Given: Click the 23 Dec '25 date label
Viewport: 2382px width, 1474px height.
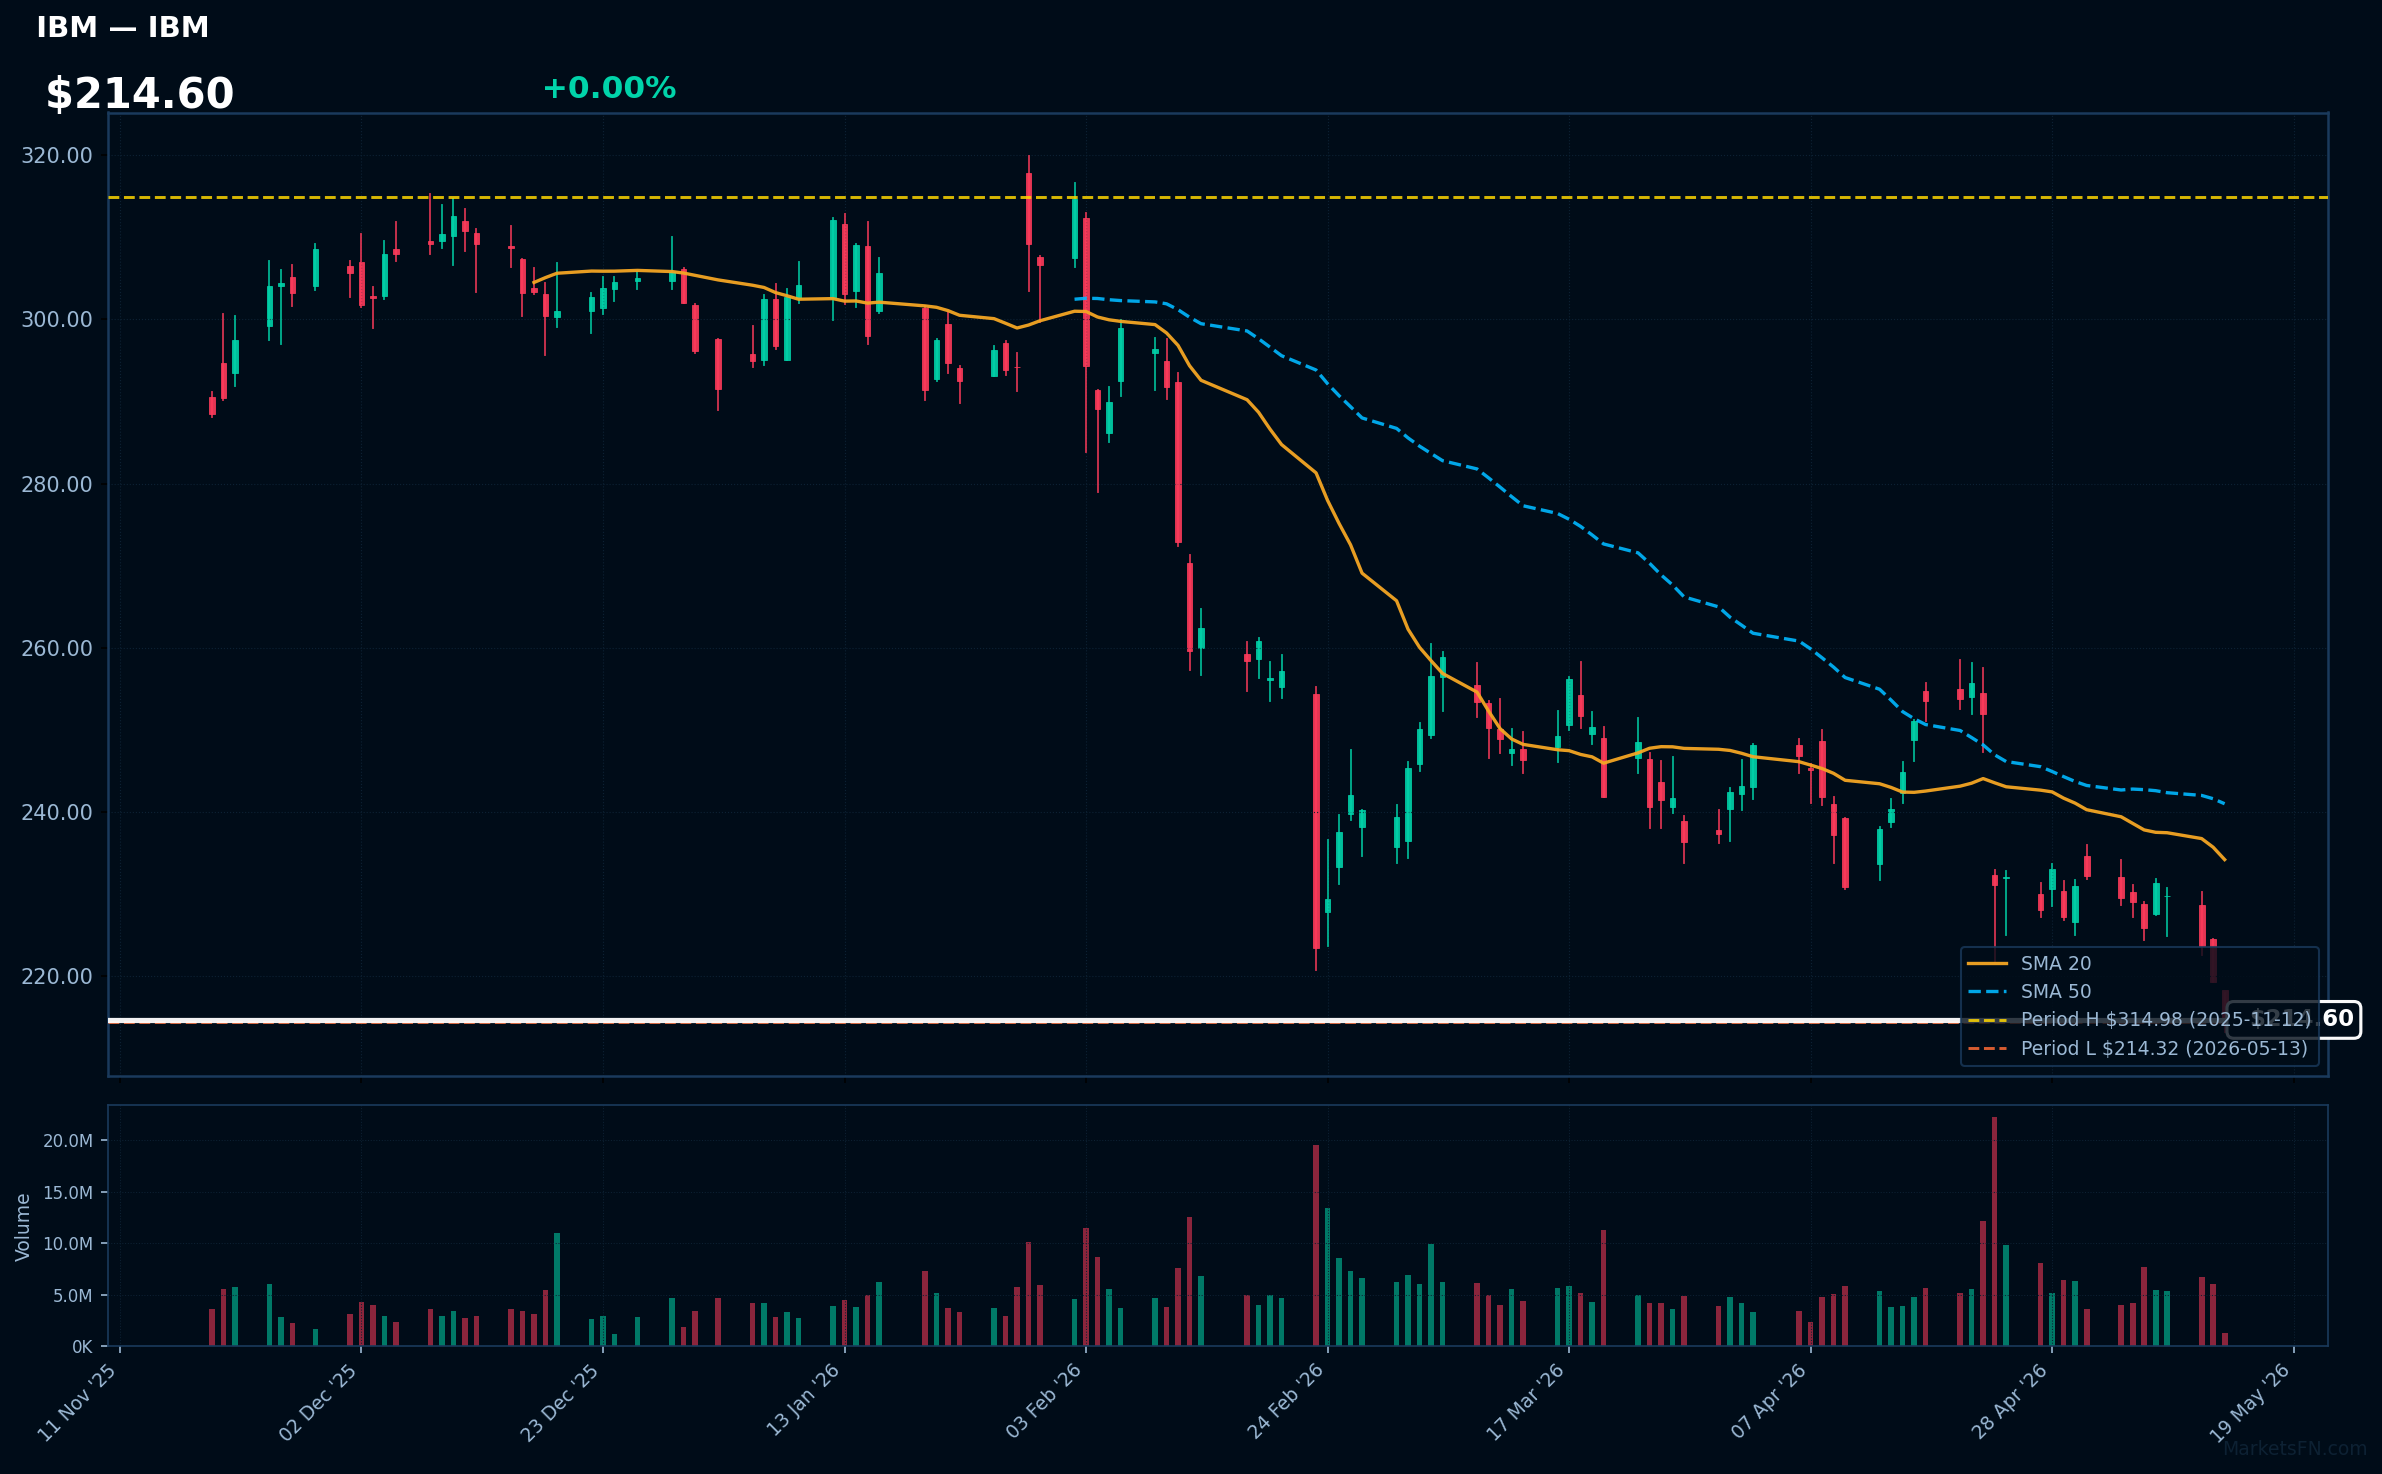Looking at the screenshot, I should 560,1402.
